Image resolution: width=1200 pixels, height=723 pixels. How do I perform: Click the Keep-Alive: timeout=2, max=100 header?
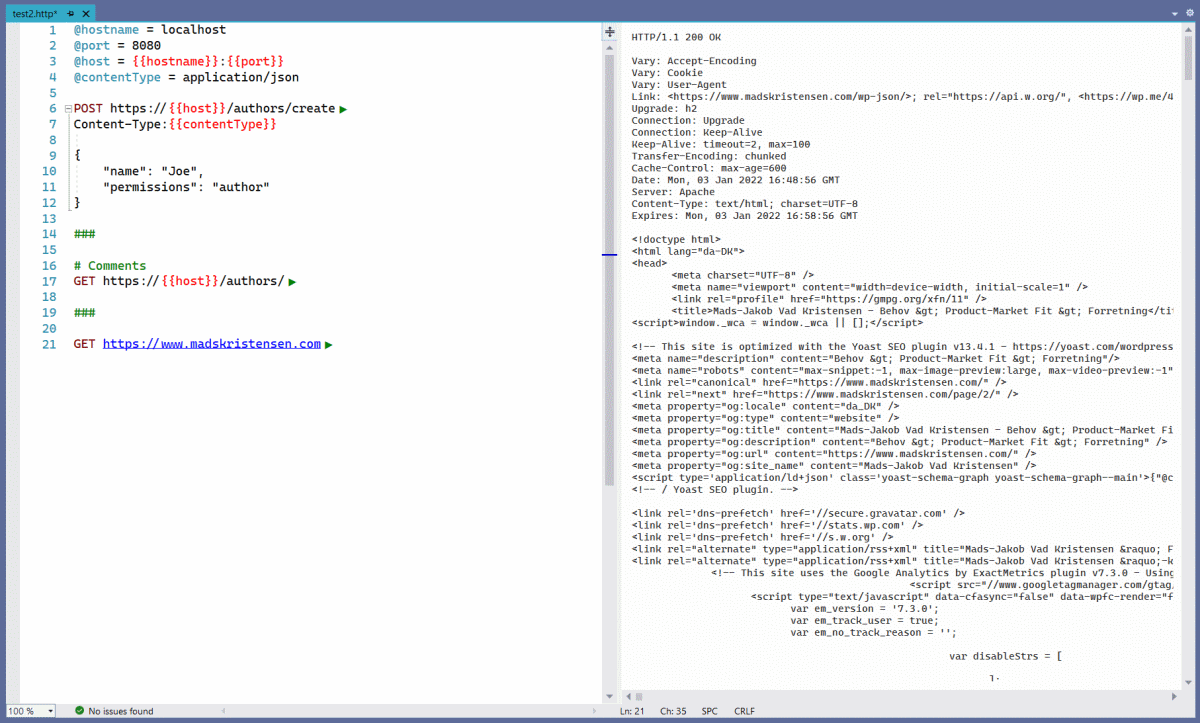pos(721,144)
